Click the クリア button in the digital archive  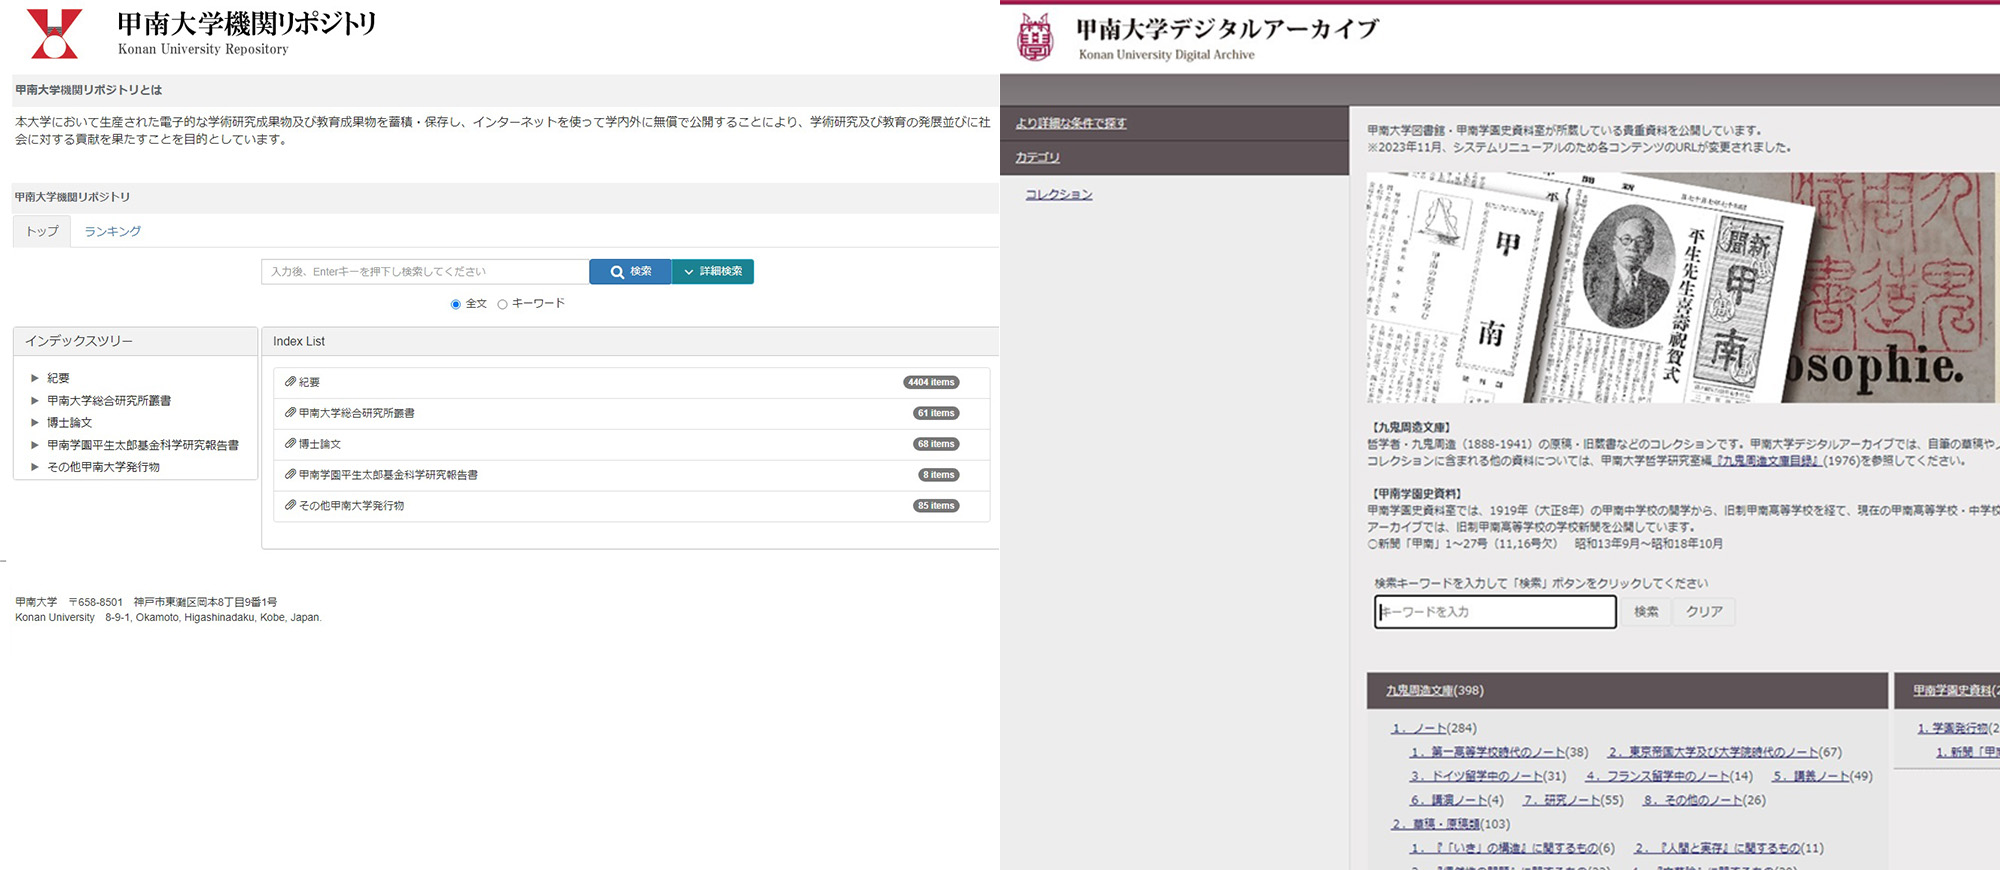(1704, 611)
